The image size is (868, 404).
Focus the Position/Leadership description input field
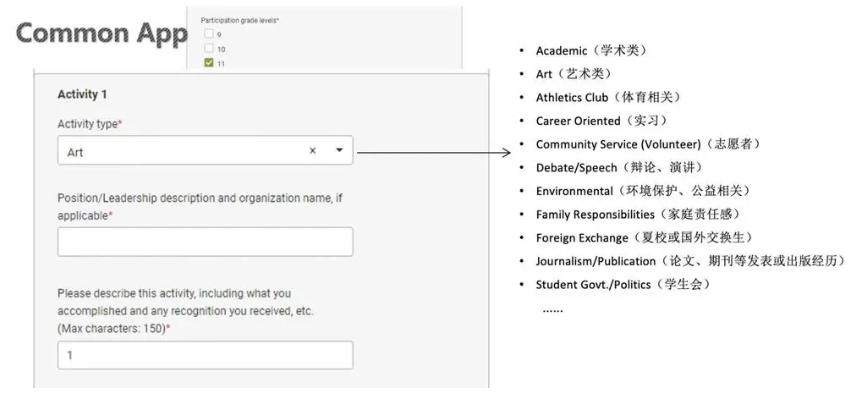[x=205, y=242]
